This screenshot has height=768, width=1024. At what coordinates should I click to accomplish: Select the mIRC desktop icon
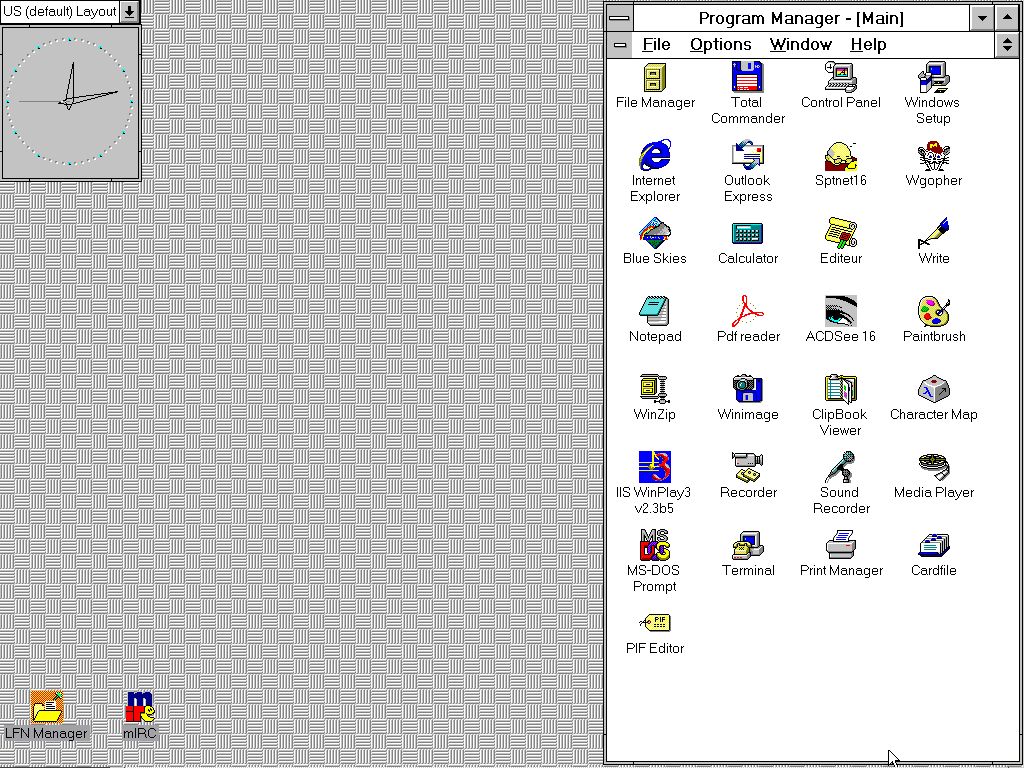(139, 708)
